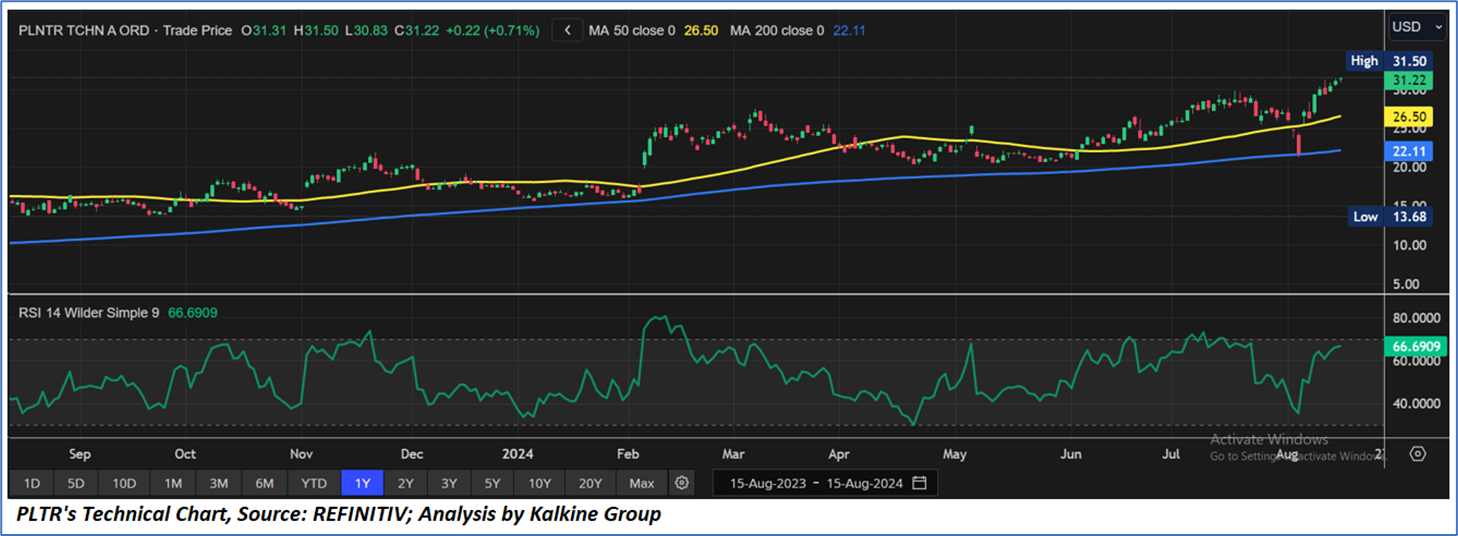Click the Sep label on the time axis
Image resolution: width=1458 pixels, height=536 pixels.
(80, 454)
